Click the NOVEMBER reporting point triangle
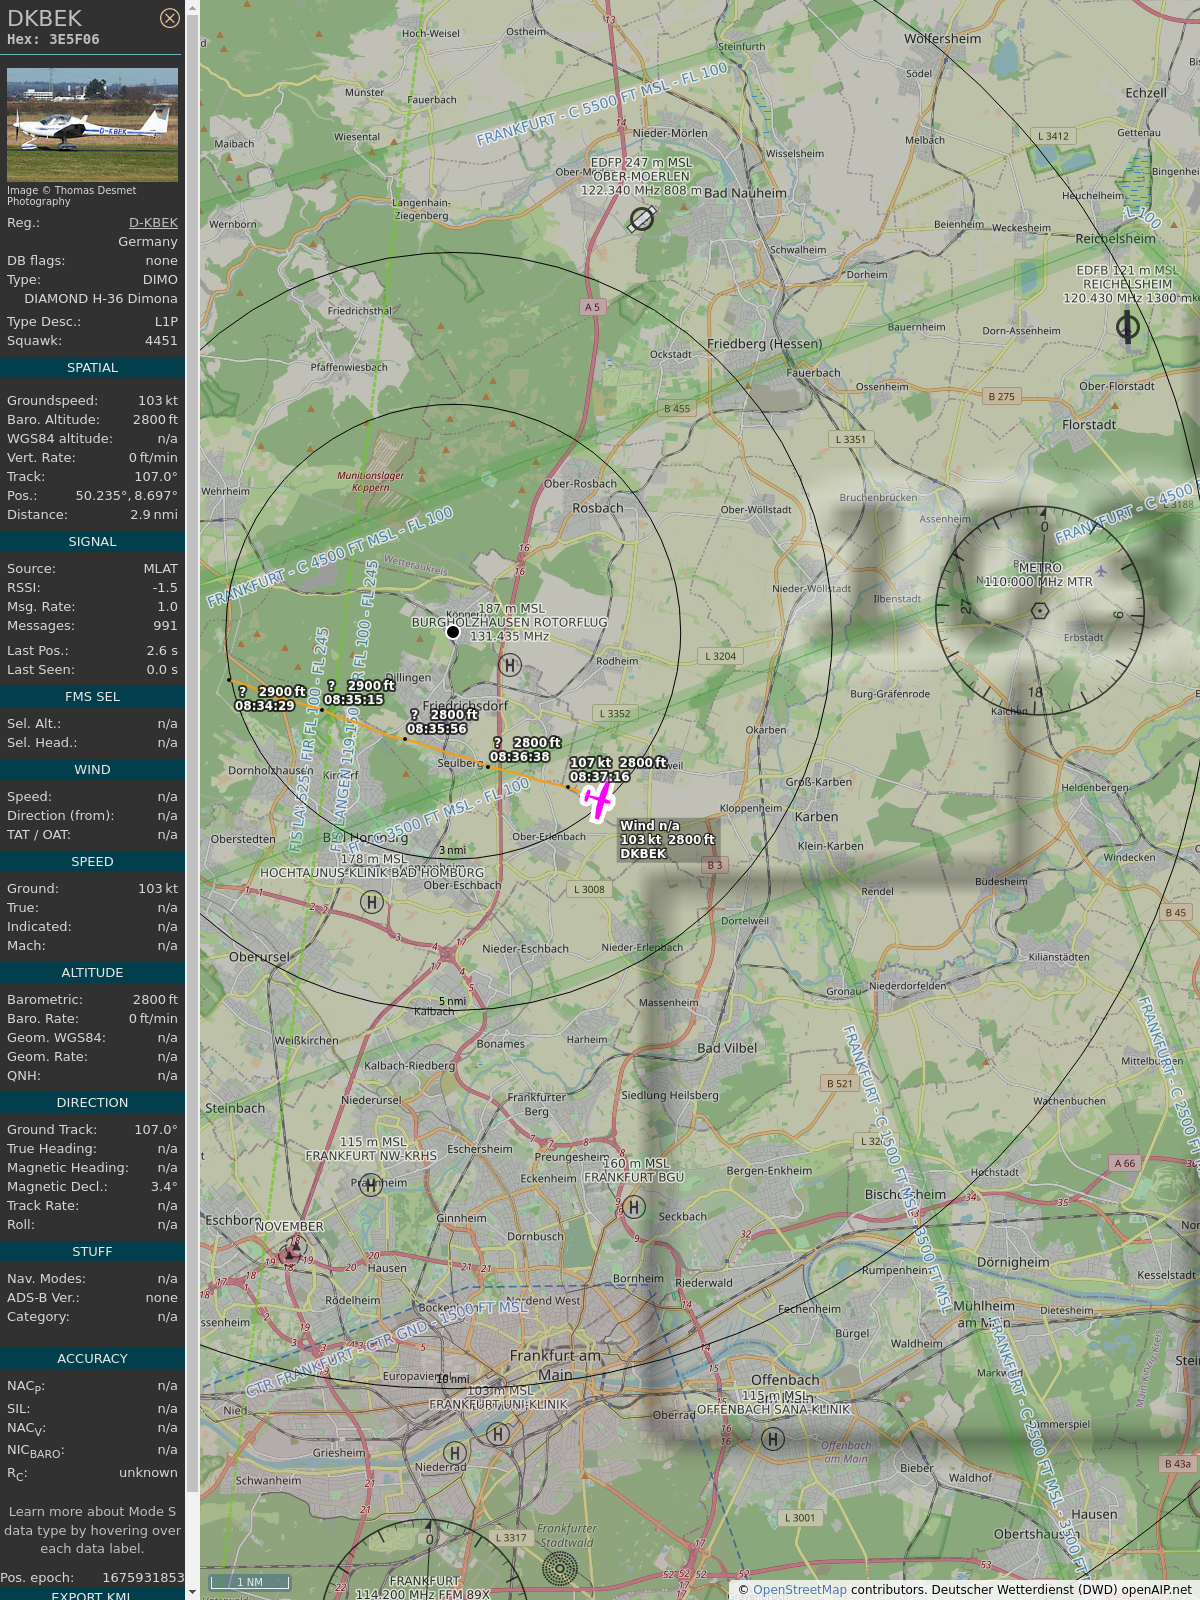Viewport: 1200px width, 1600px height. 291,1251
